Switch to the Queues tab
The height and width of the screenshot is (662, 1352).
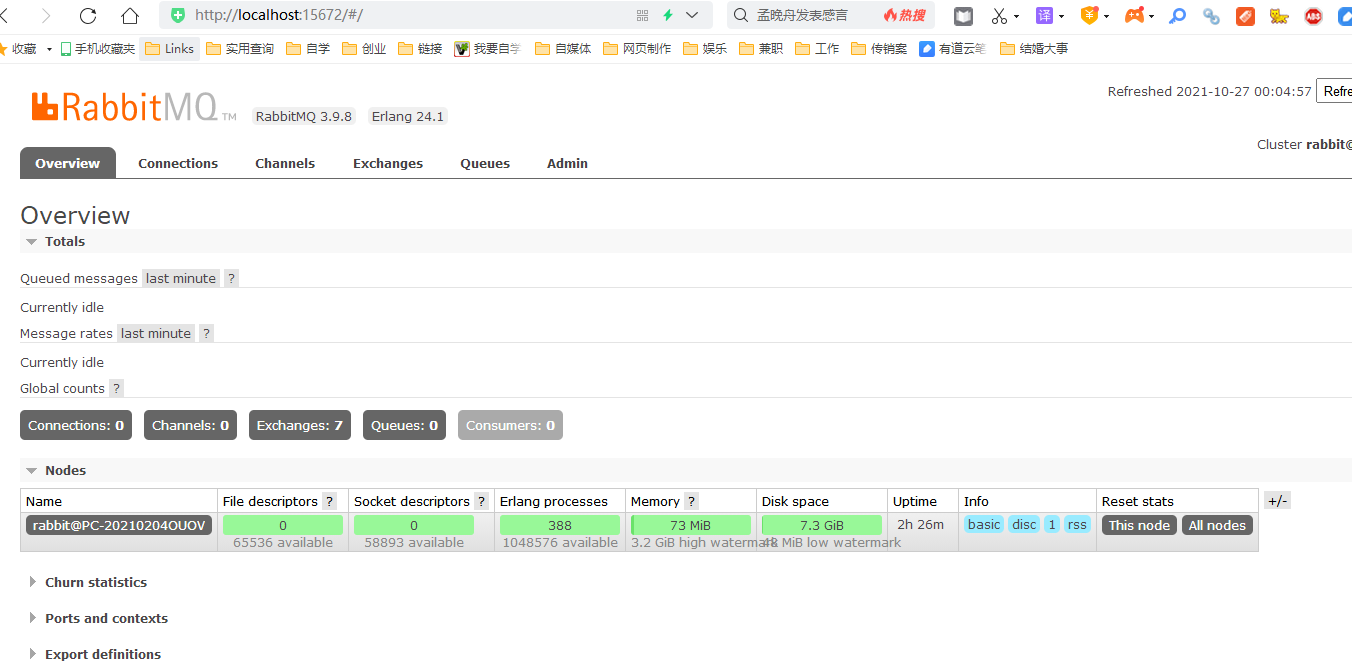point(485,163)
